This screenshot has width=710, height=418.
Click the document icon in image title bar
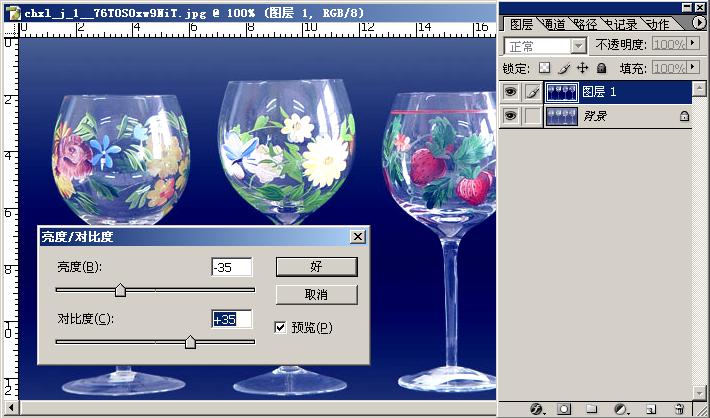pyautogui.click(x=14, y=13)
